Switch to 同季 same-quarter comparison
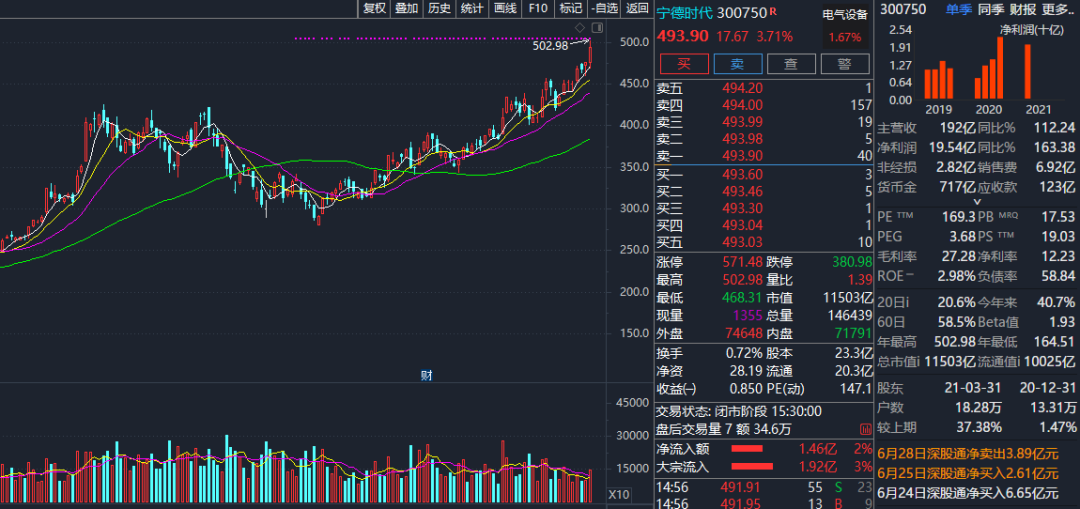This screenshot has height=509, width=1080. click(x=991, y=9)
